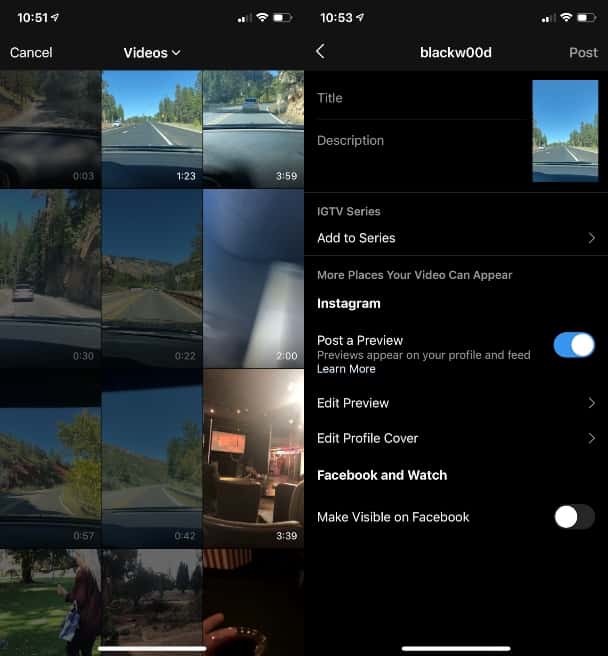Image resolution: width=608 pixels, height=656 pixels.
Task: Tap the Title input field
Action: pyautogui.click(x=420, y=98)
